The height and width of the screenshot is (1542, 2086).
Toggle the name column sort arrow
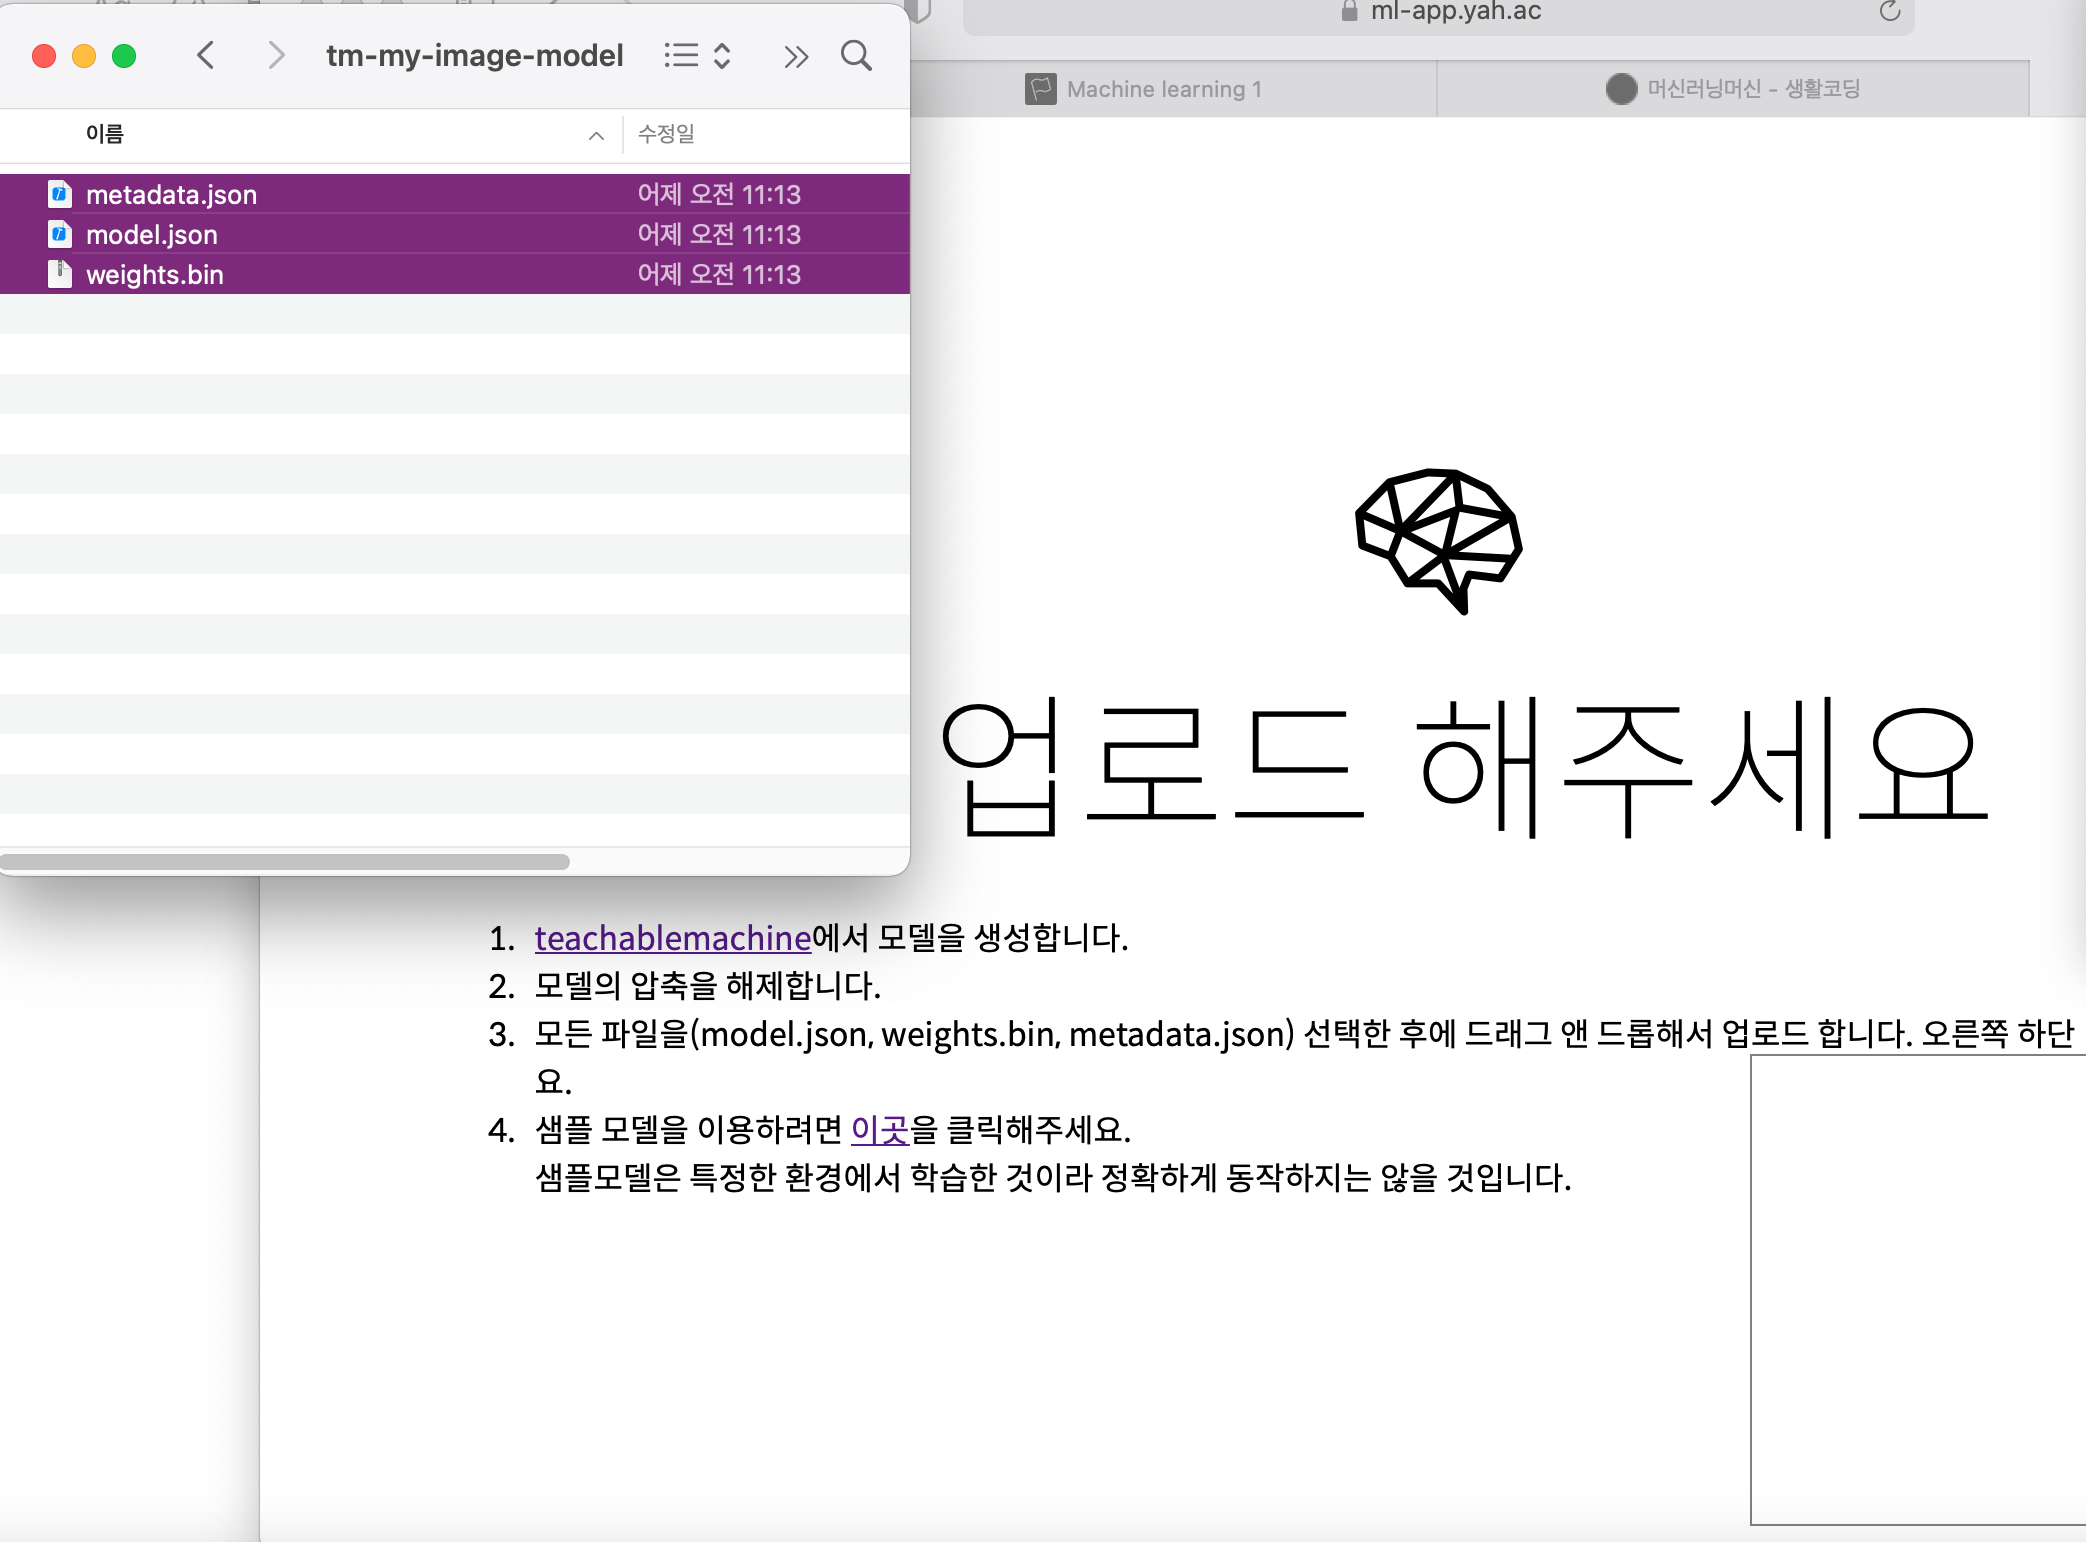click(x=596, y=135)
